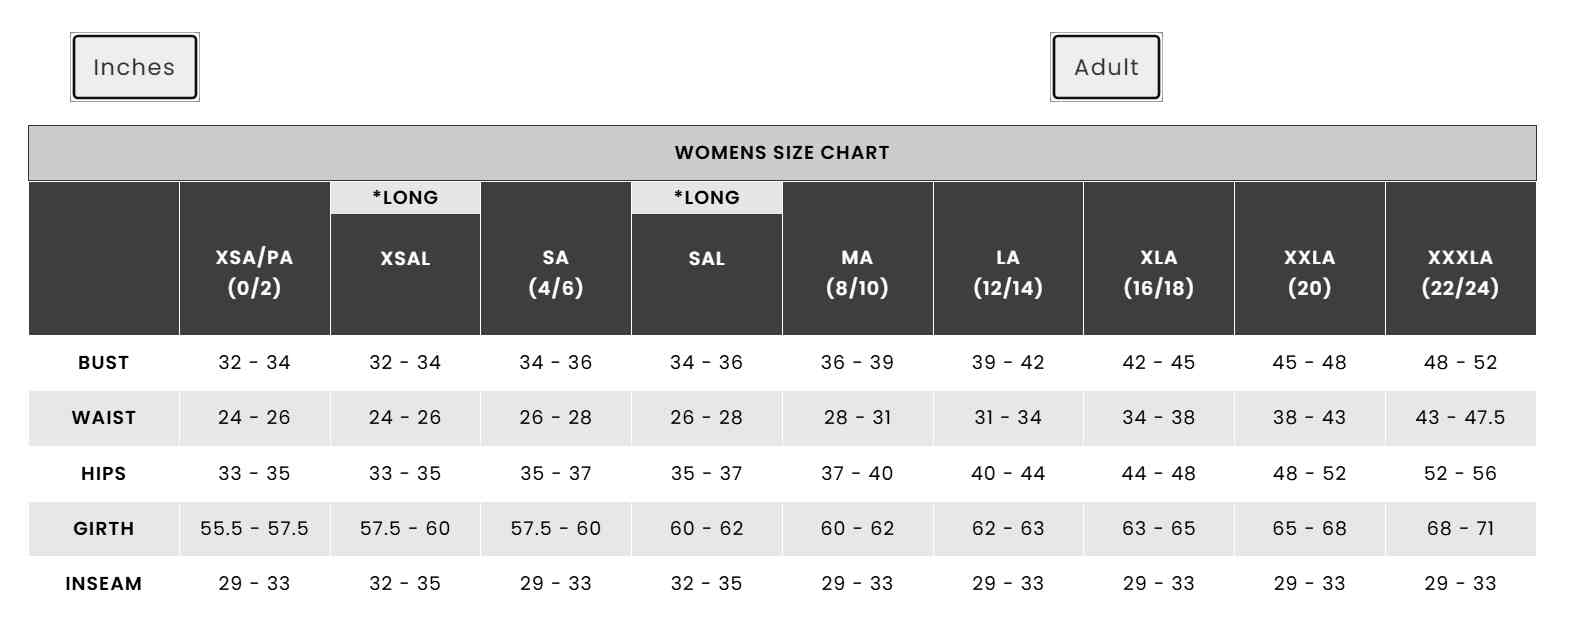Viewport: 1572px width, 637px height.
Task: Click the SAL long size header
Action: pos(707,258)
